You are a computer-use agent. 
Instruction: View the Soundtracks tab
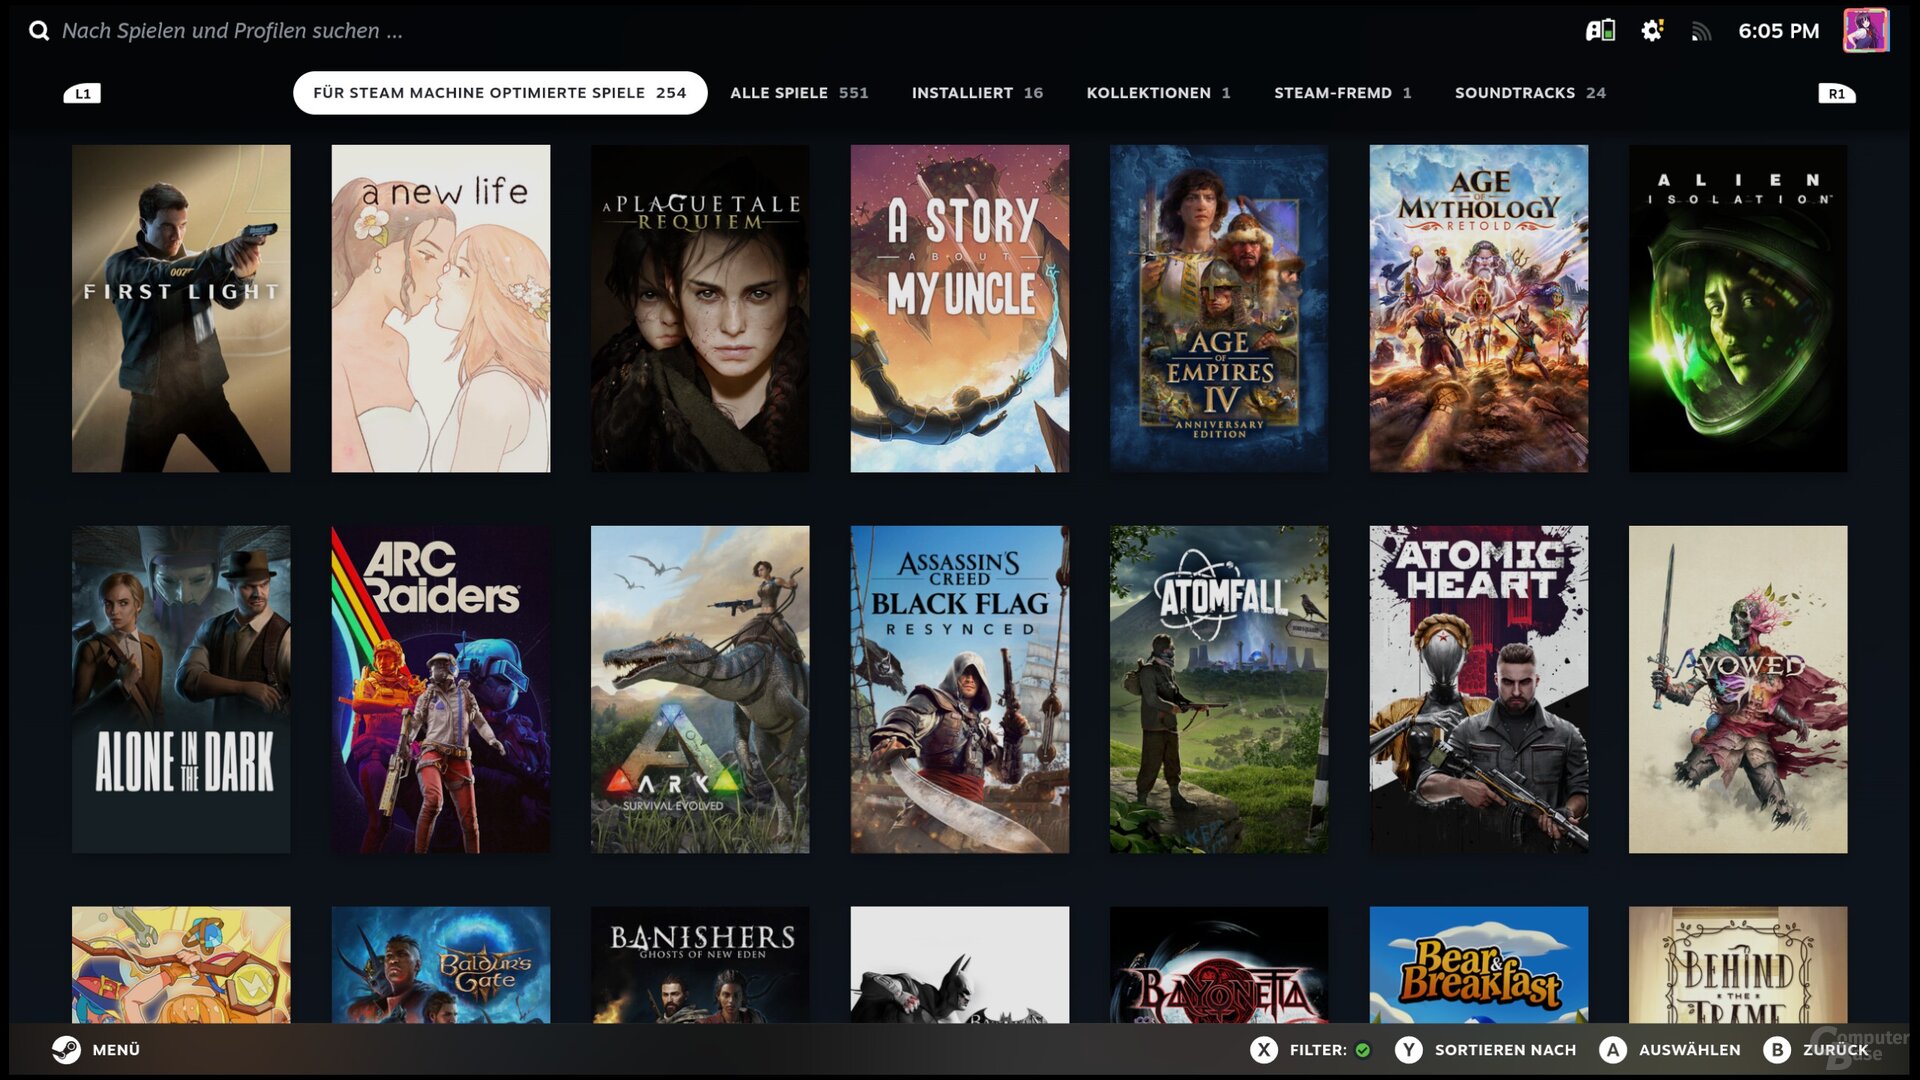click(1530, 93)
